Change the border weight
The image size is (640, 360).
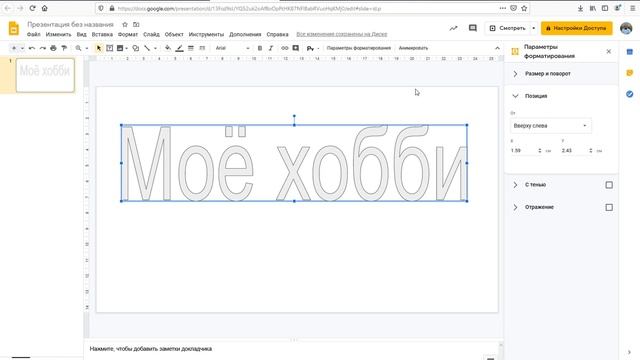click(191, 48)
